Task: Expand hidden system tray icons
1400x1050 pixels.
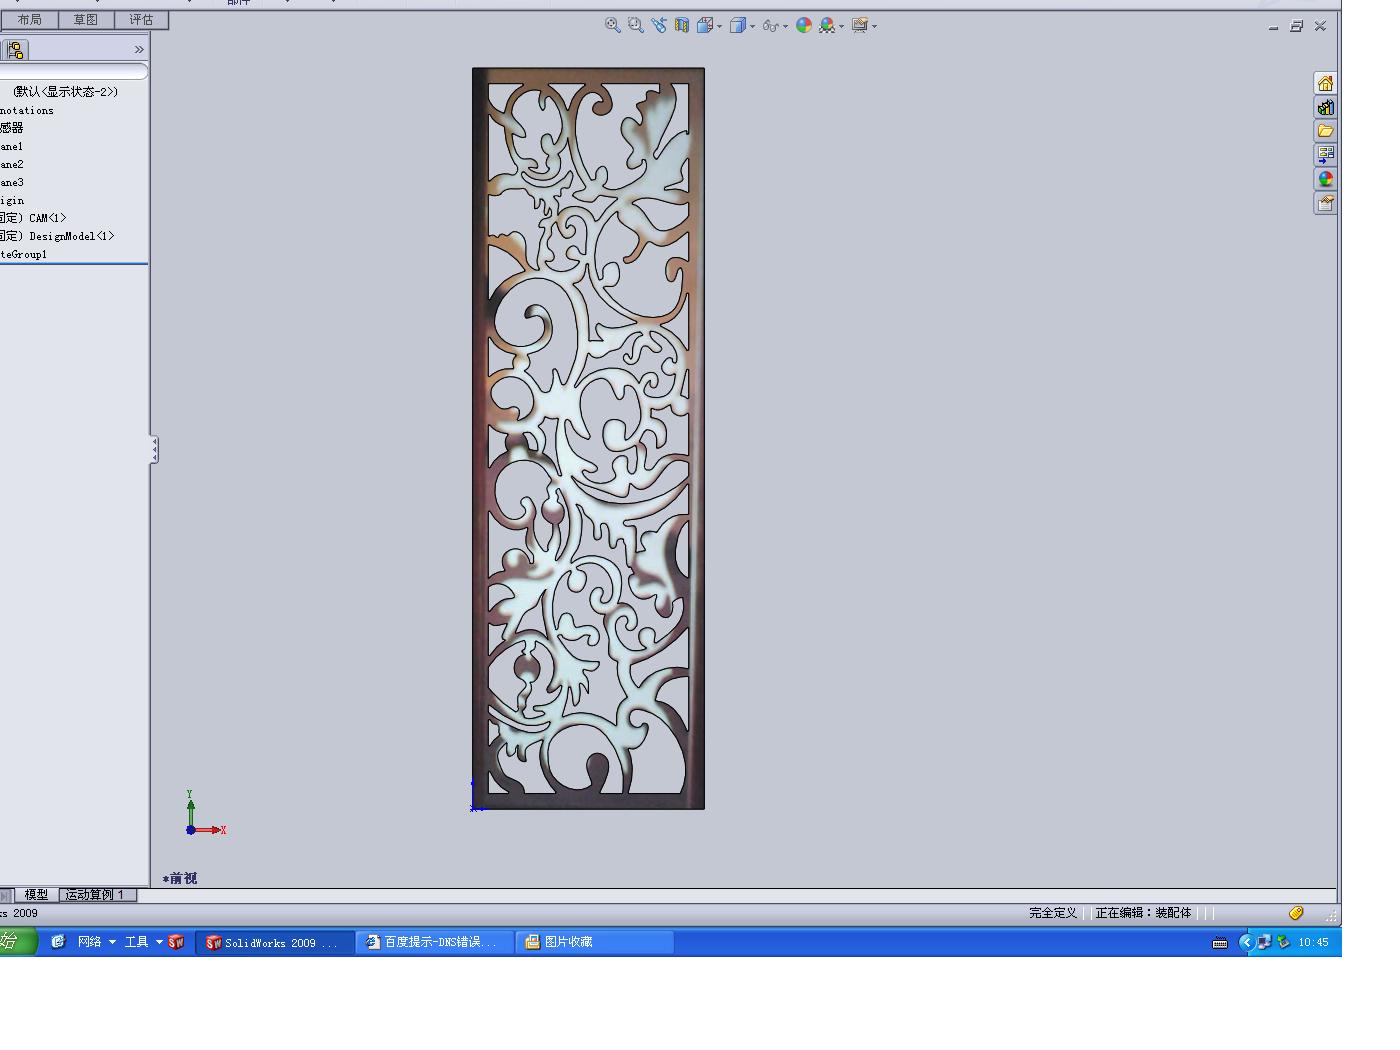Action: (1246, 942)
